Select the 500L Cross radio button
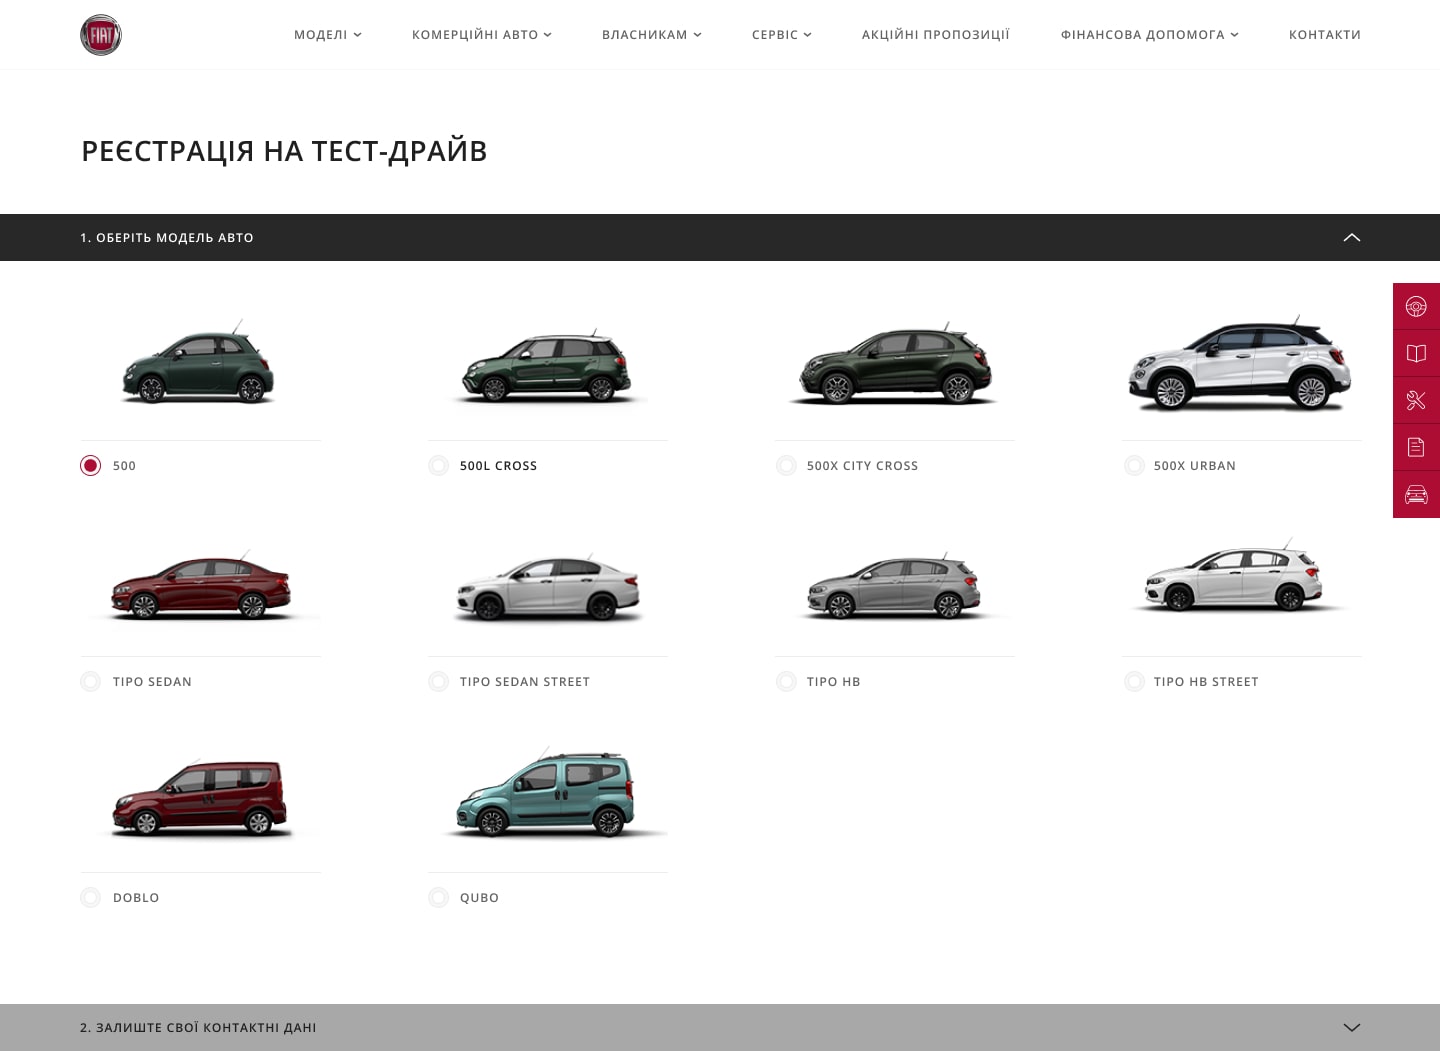The height and width of the screenshot is (1051, 1440). point(438,466)
